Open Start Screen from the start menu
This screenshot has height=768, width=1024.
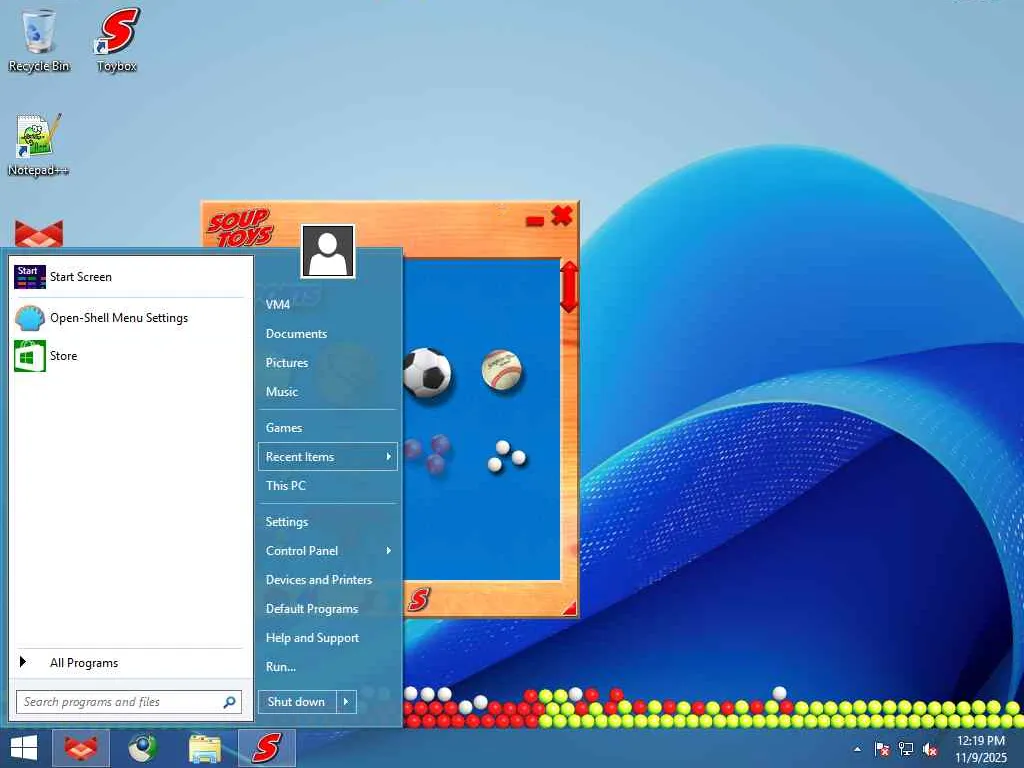131,277
